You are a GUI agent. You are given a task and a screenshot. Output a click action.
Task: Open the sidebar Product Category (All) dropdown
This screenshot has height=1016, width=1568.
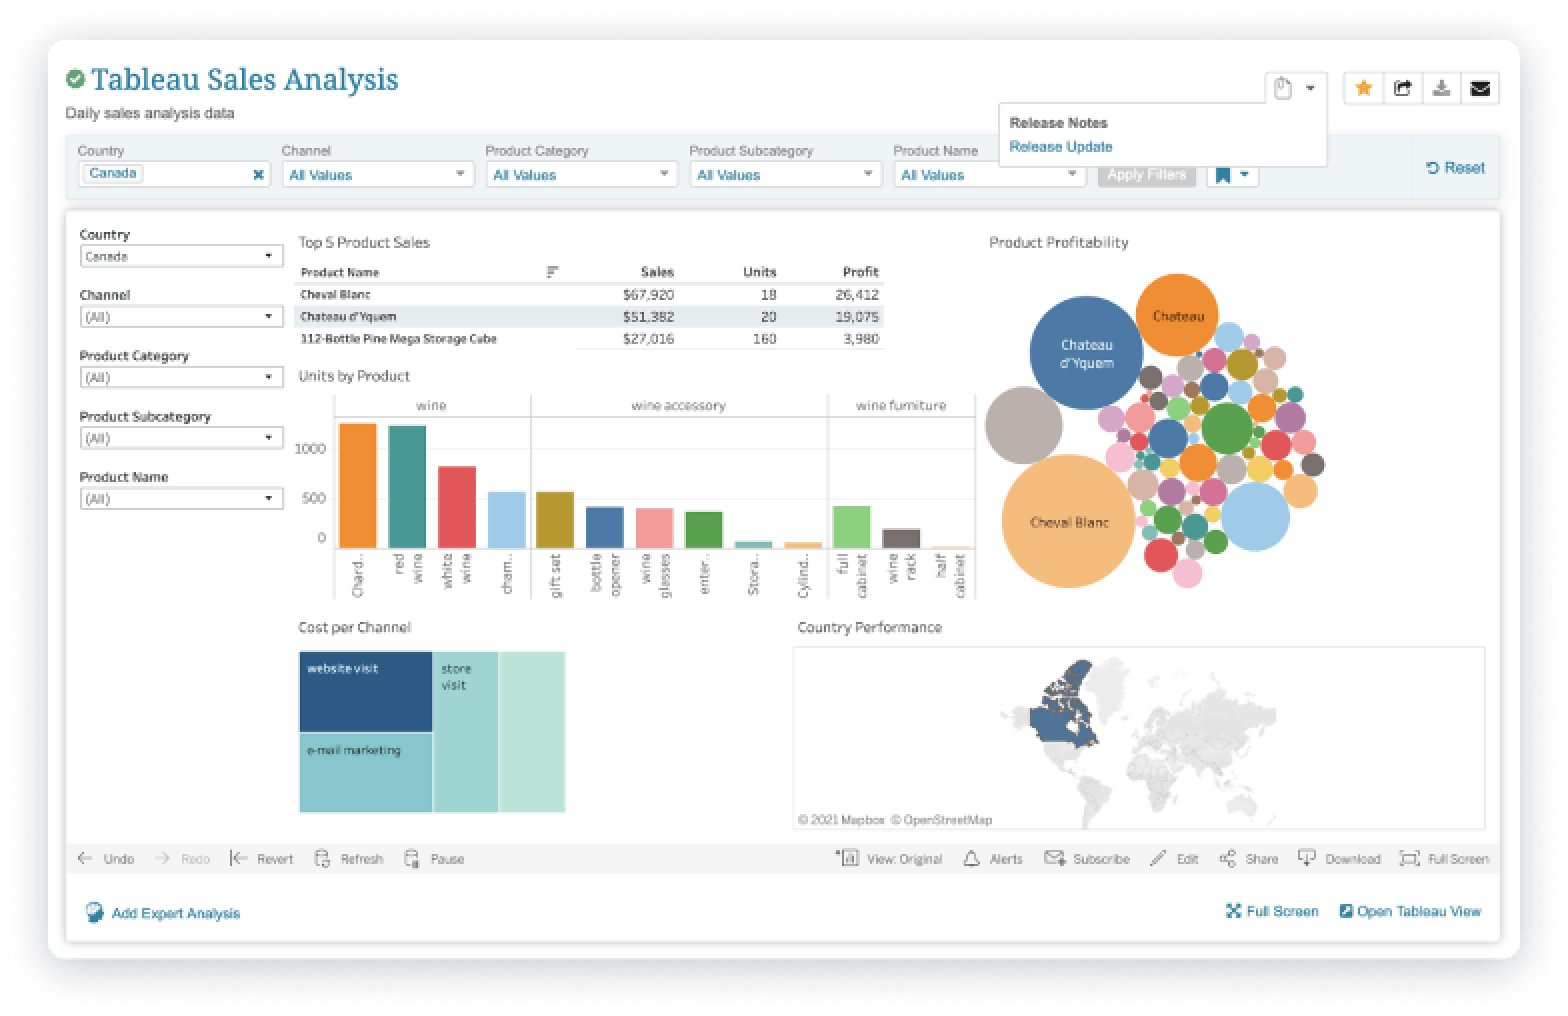click(181, 378)
